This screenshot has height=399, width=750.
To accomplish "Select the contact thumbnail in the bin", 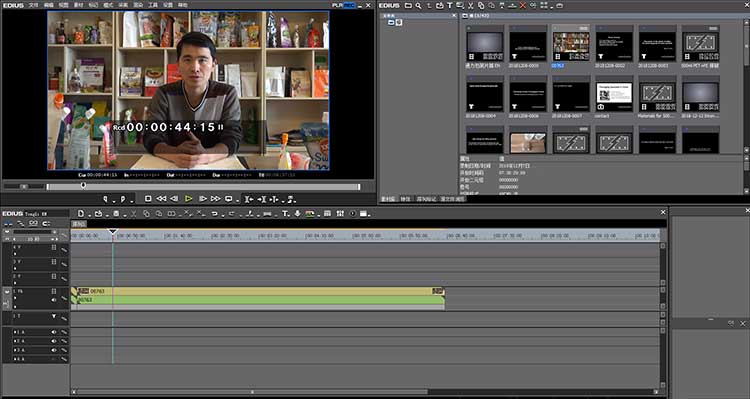I will pyautogui.click(x=614, y=98).
